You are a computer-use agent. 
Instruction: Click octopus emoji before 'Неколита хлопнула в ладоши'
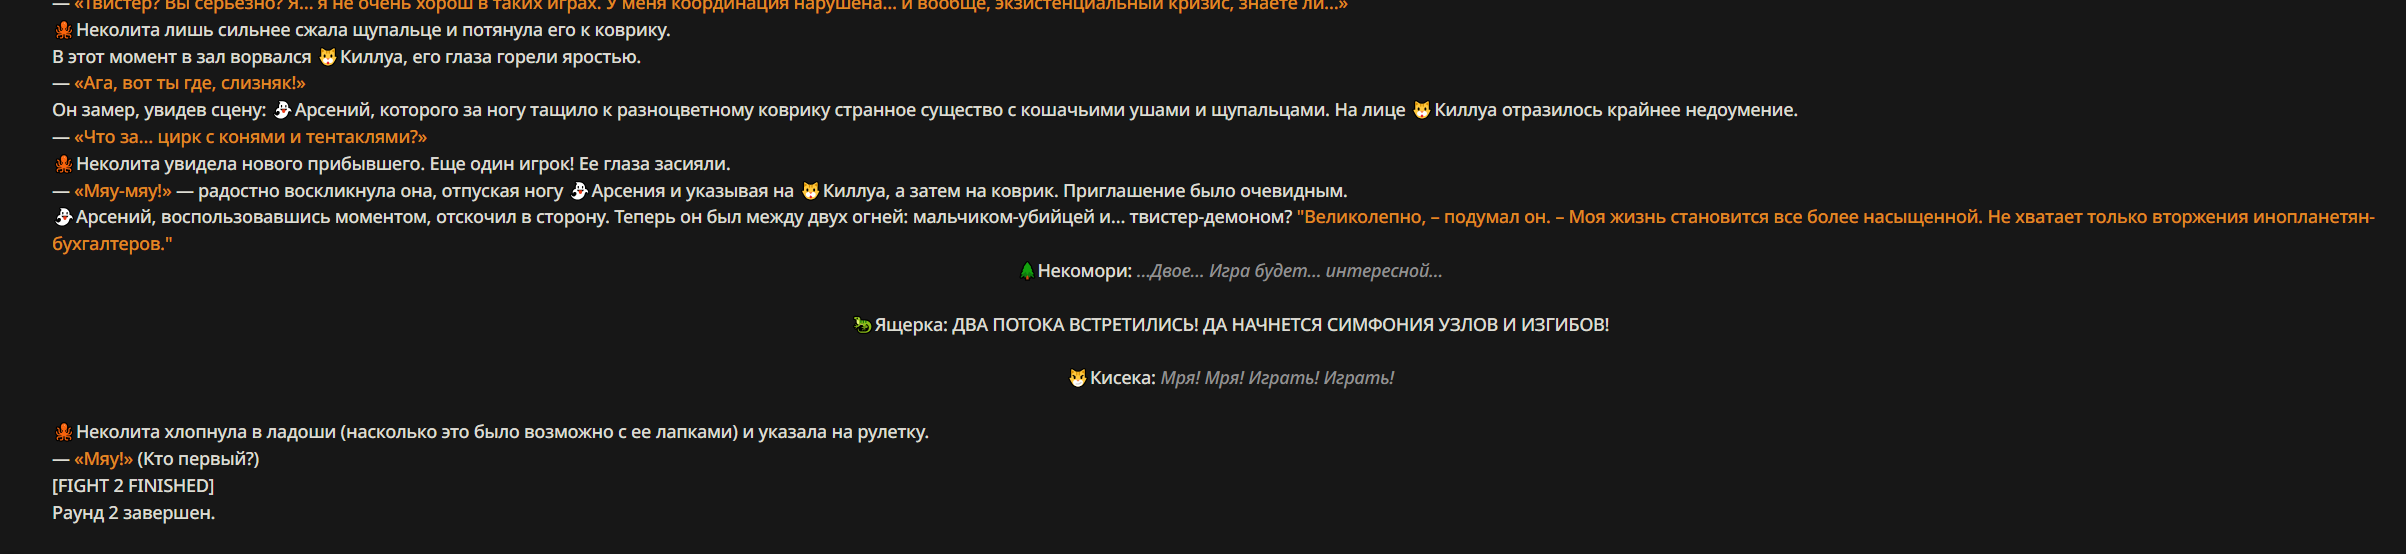click(63, 432)
